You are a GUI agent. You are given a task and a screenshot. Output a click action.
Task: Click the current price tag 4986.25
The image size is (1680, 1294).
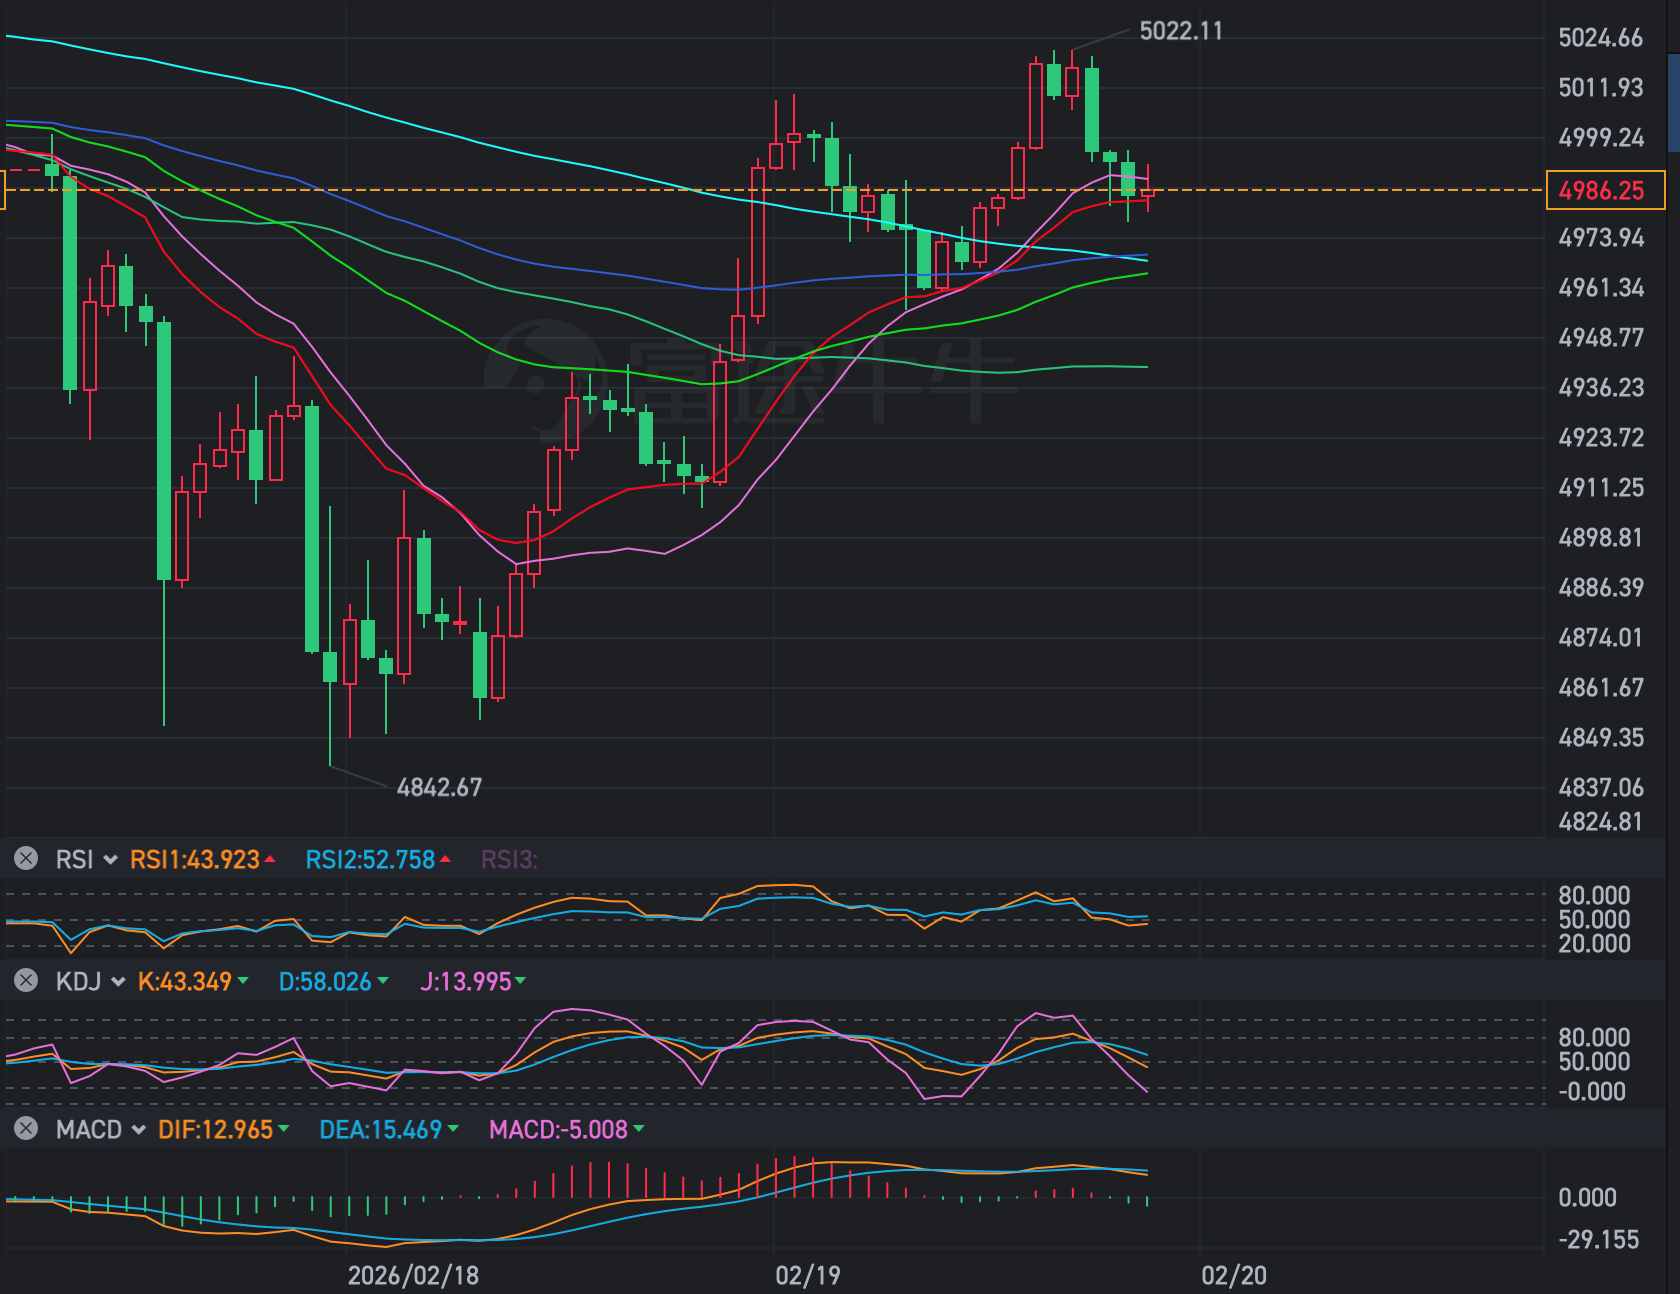(1604, 190)
